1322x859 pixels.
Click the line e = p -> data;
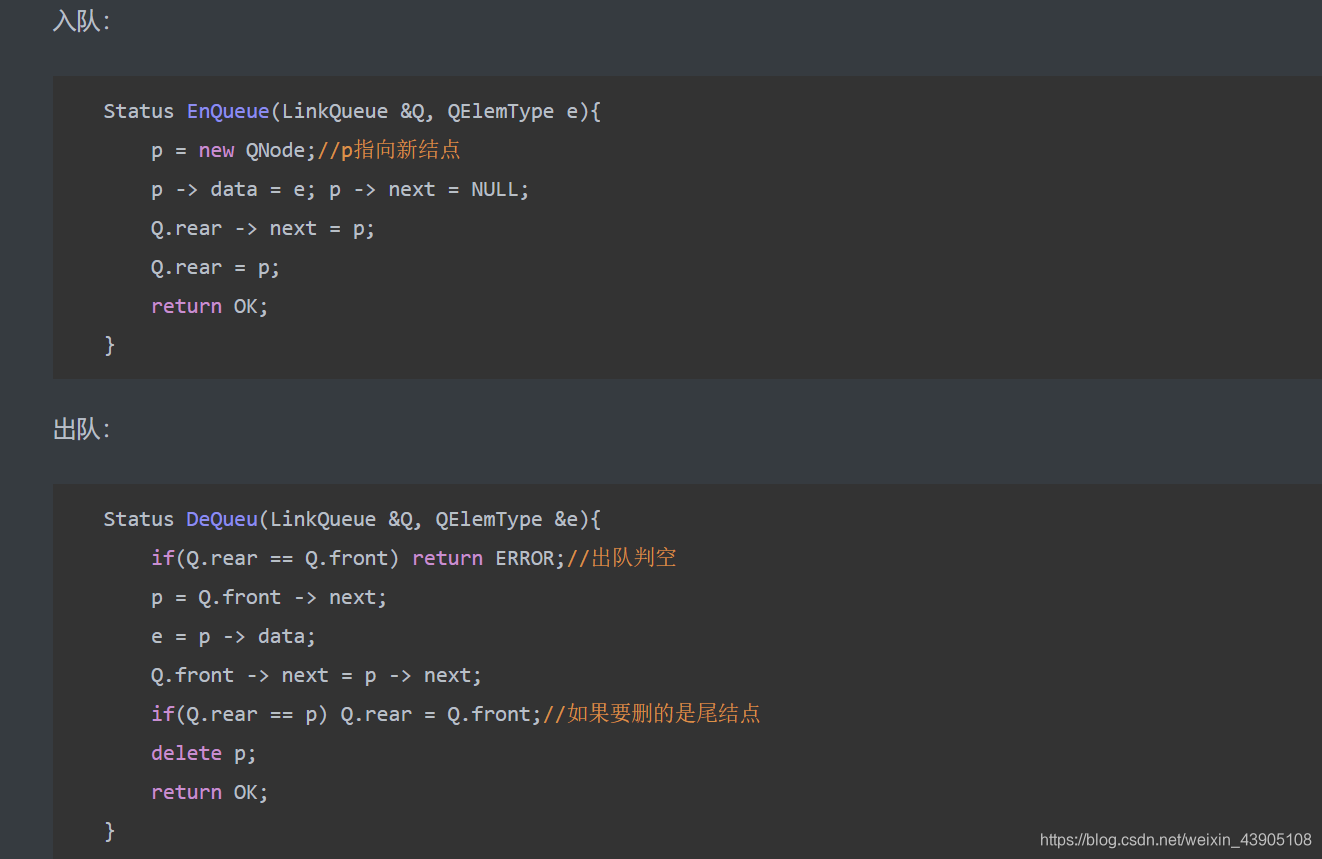[x=233, y=636]
